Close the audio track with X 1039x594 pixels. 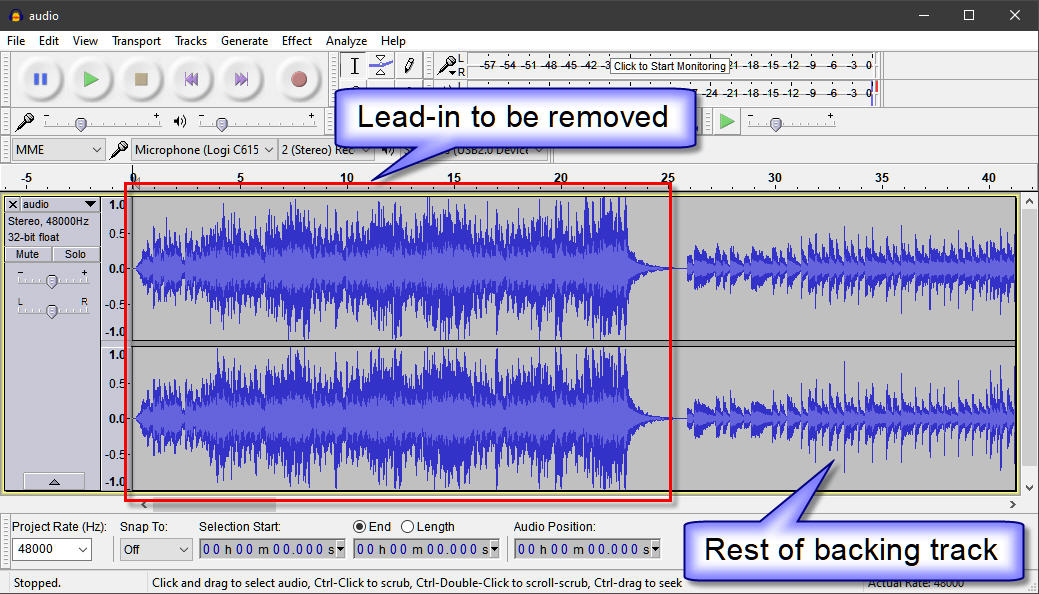tap(13, 204)
